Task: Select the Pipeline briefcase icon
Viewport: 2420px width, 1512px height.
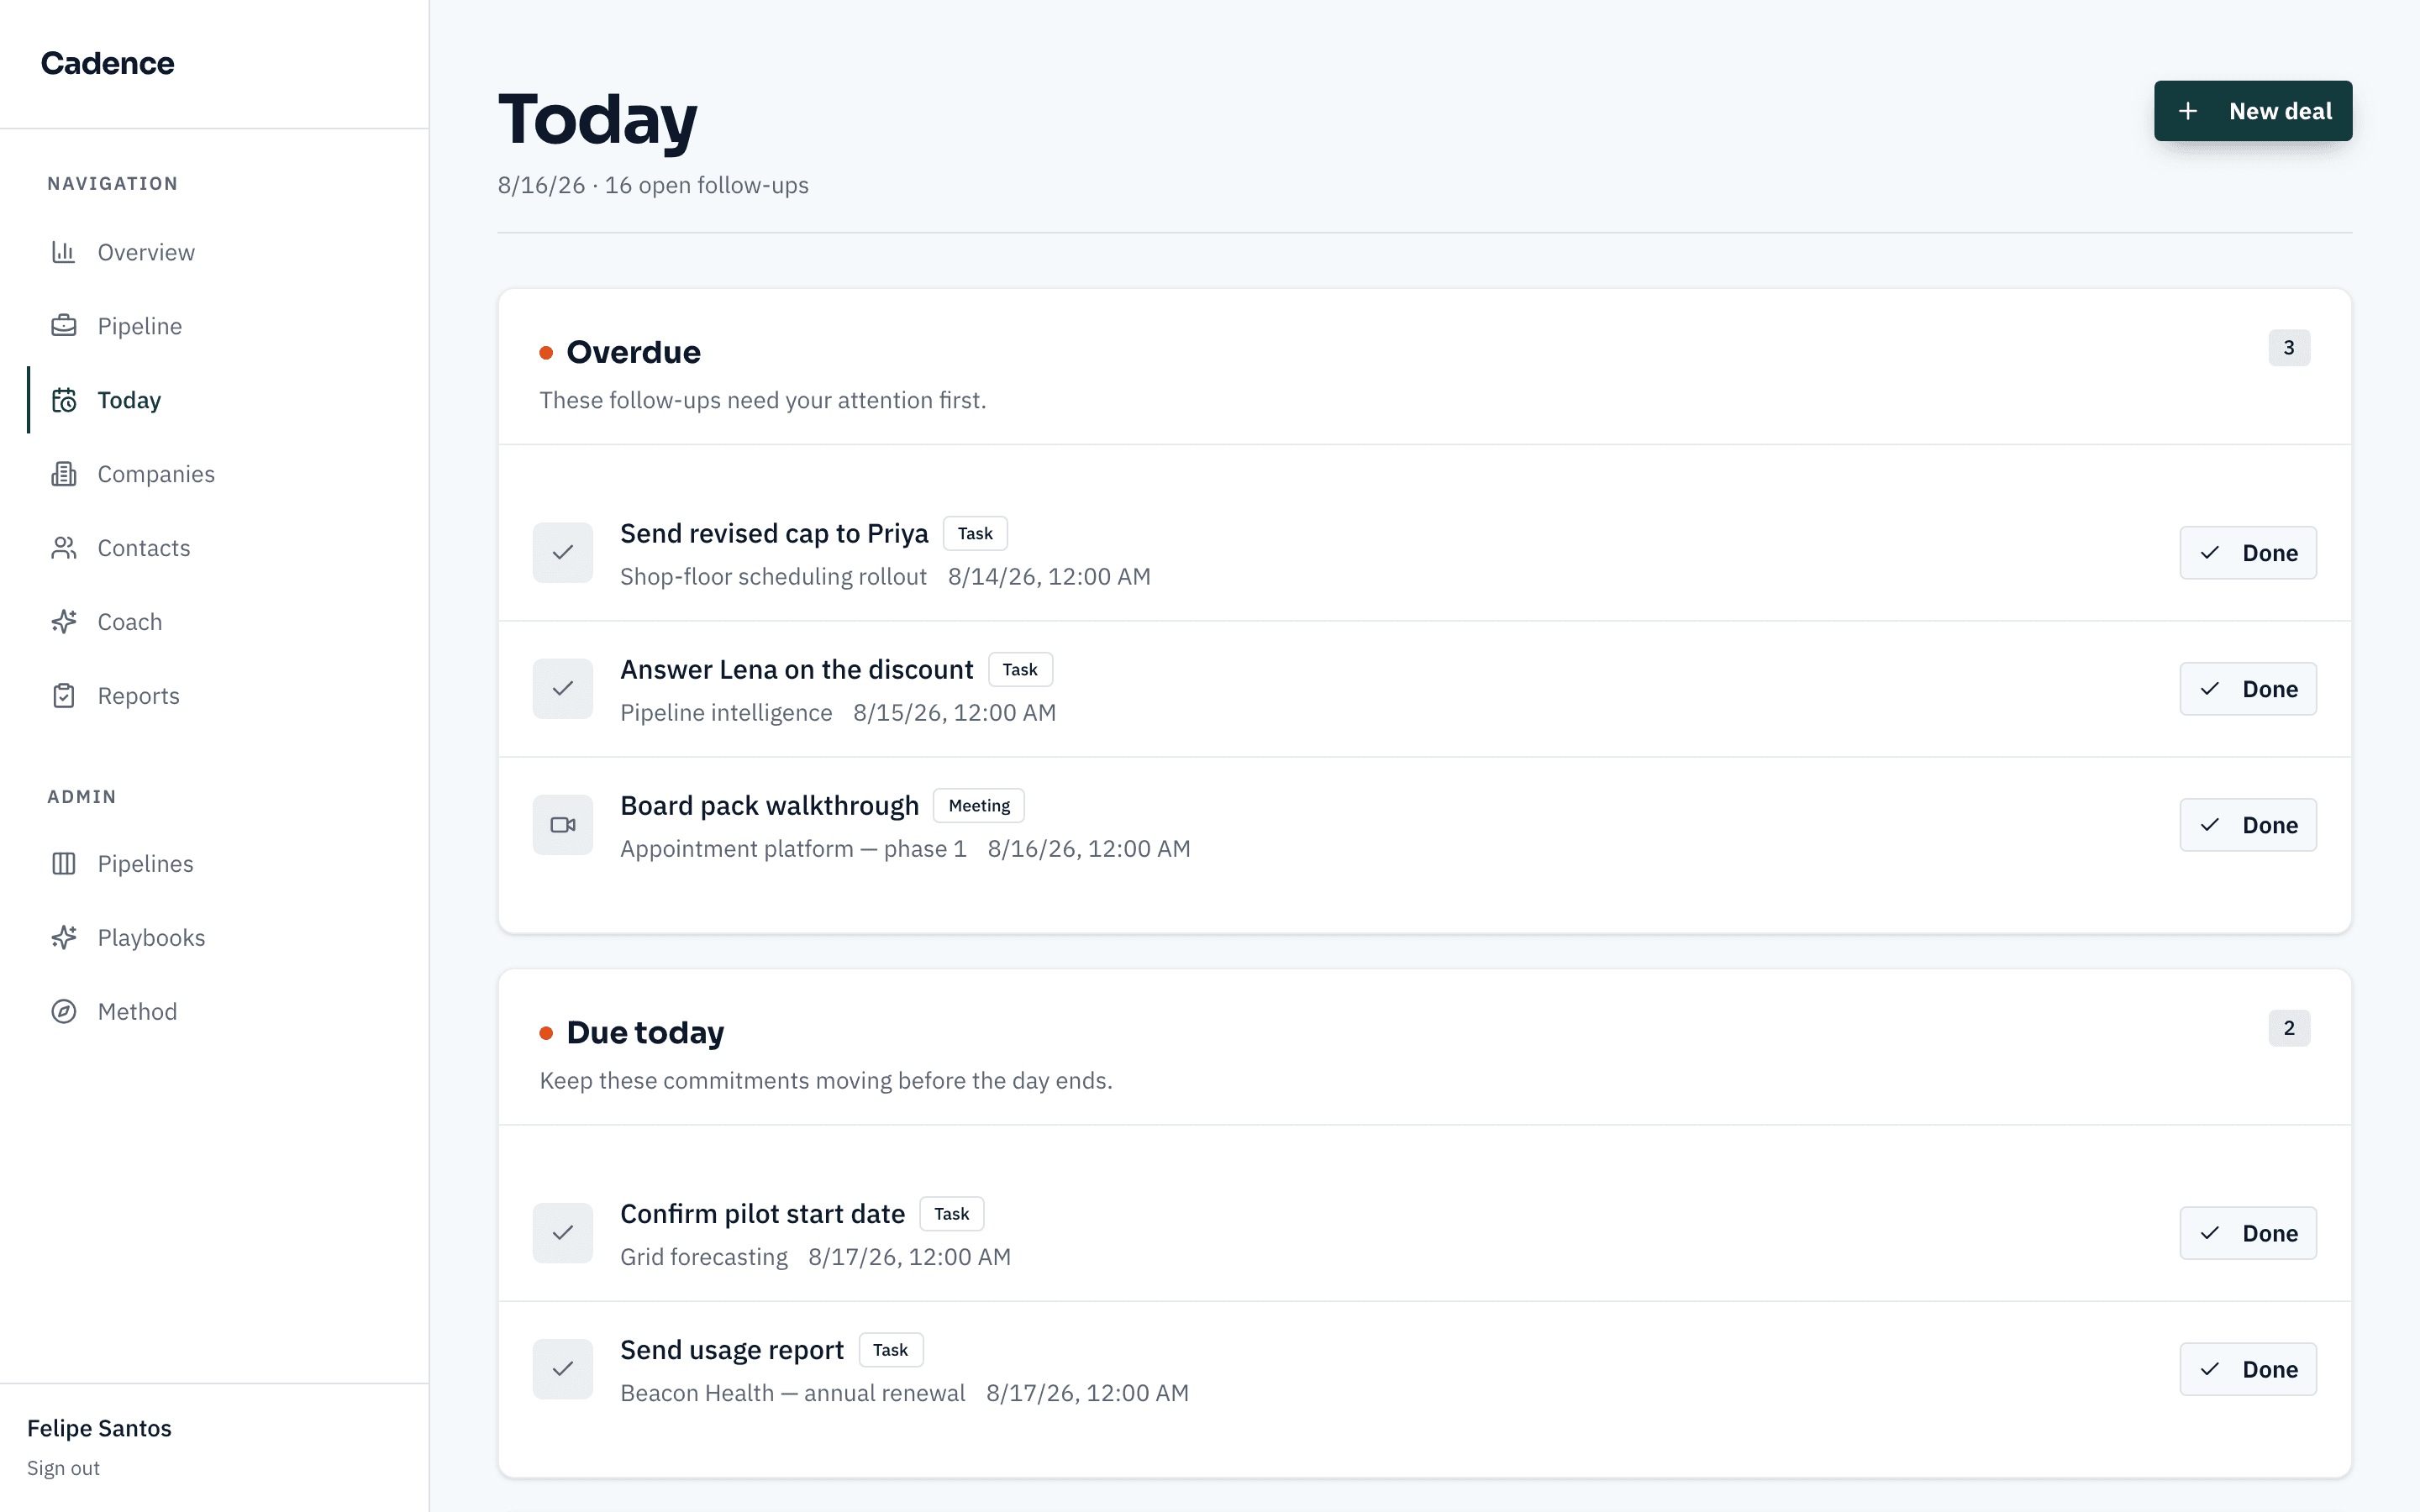Action: [64, 326]
